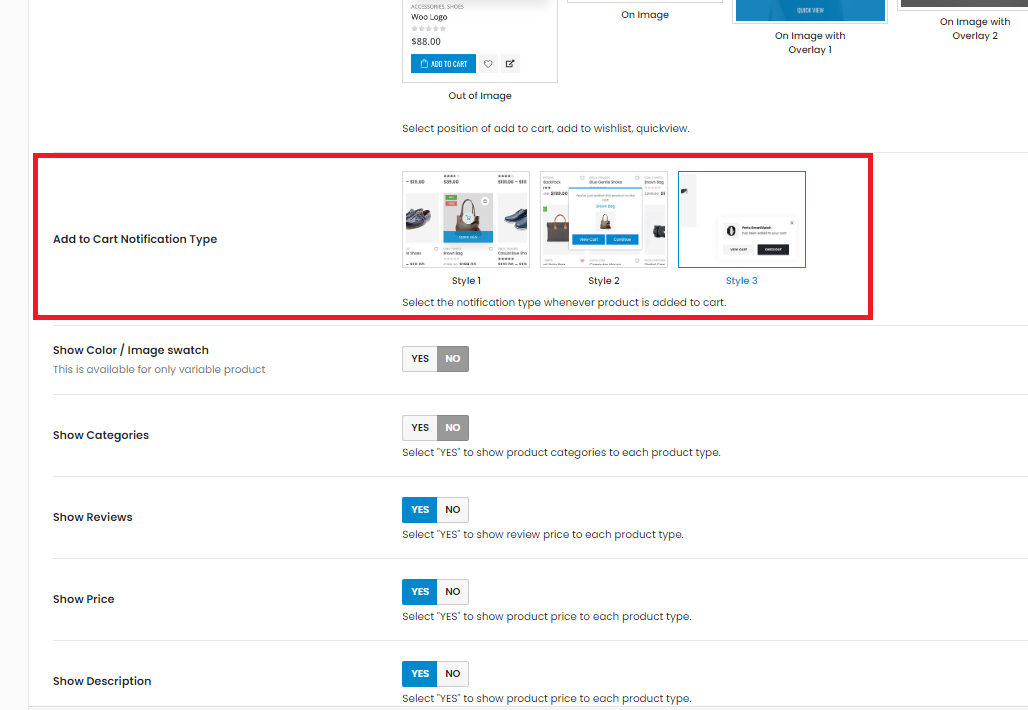Click 'This is available for only variable product' note

(x=159, y=369)
